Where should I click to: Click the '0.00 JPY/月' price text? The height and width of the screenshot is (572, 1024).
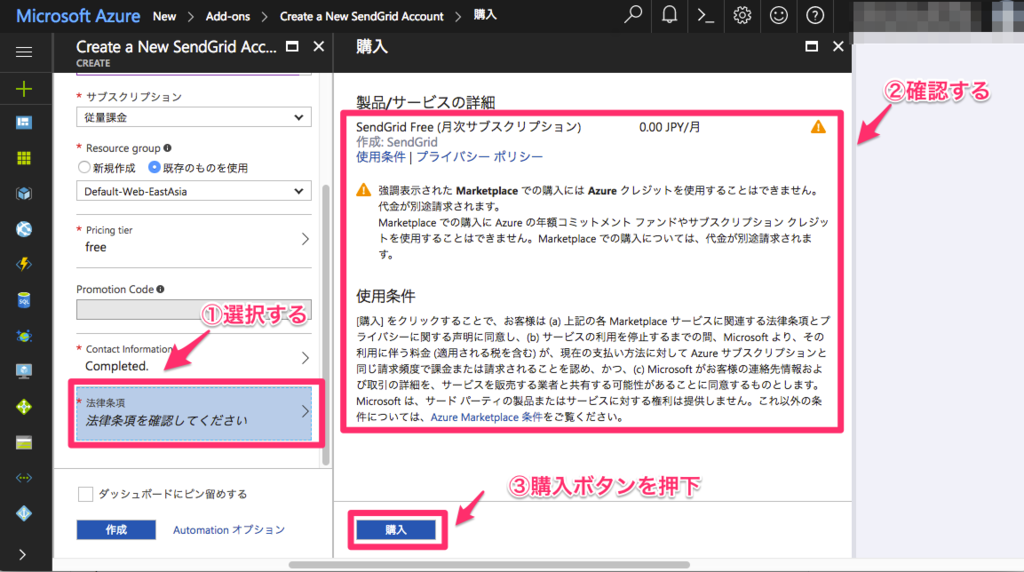(x=669, y=127)
